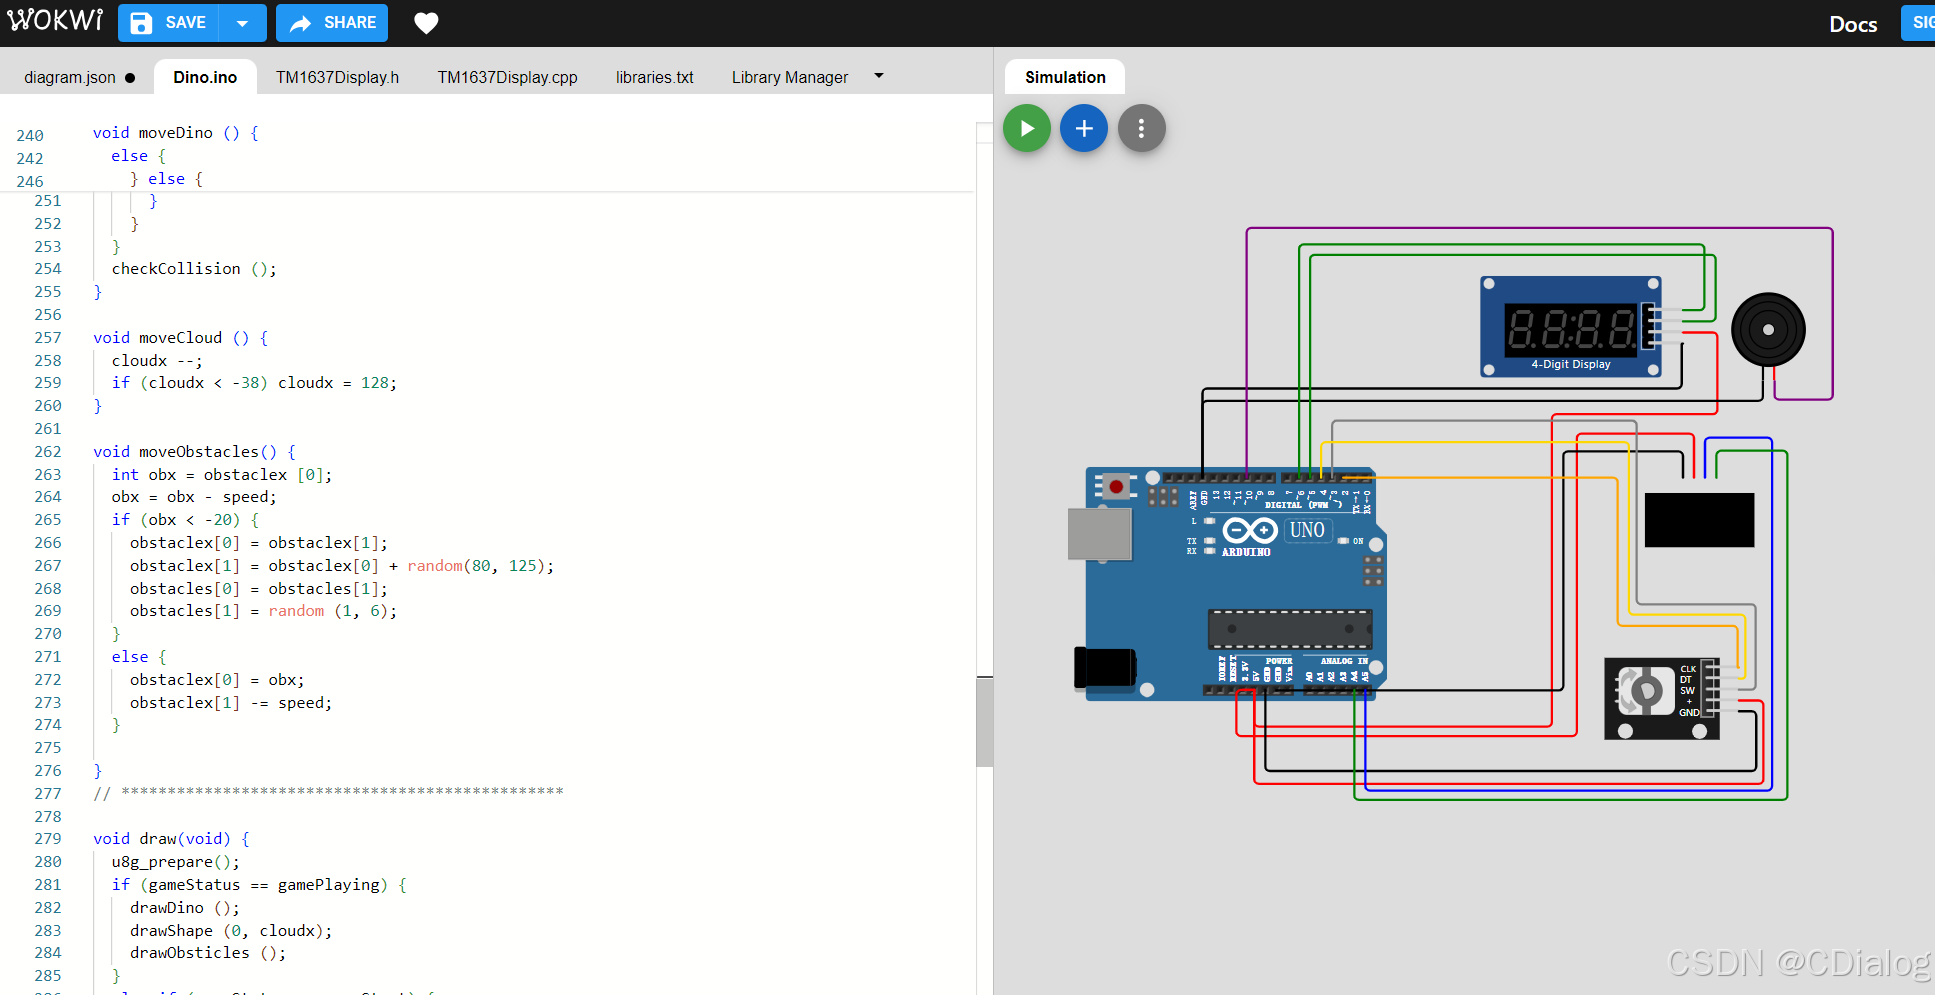The height and width of the screenshot is (995, 1935).
Task: Open the save options dropdown arrow
Action: [242, 23]
